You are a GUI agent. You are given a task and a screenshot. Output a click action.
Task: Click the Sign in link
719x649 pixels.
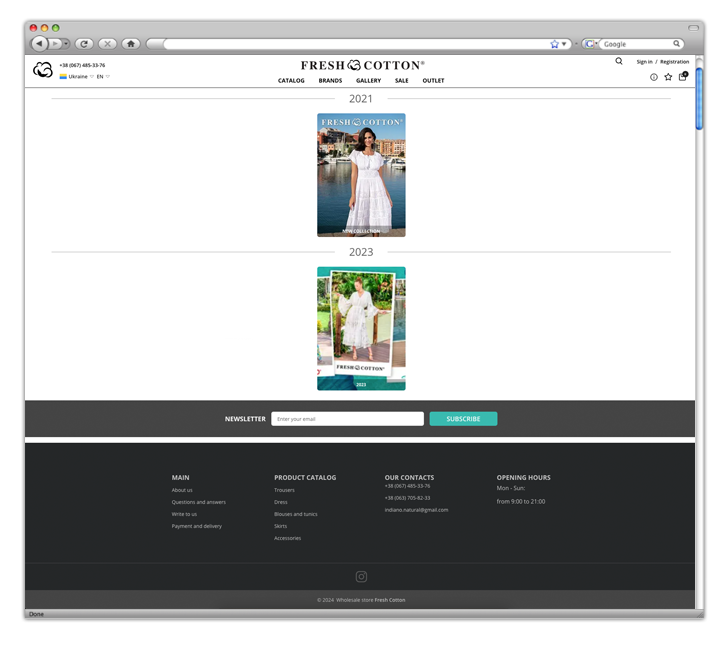(x=644, y=62)
